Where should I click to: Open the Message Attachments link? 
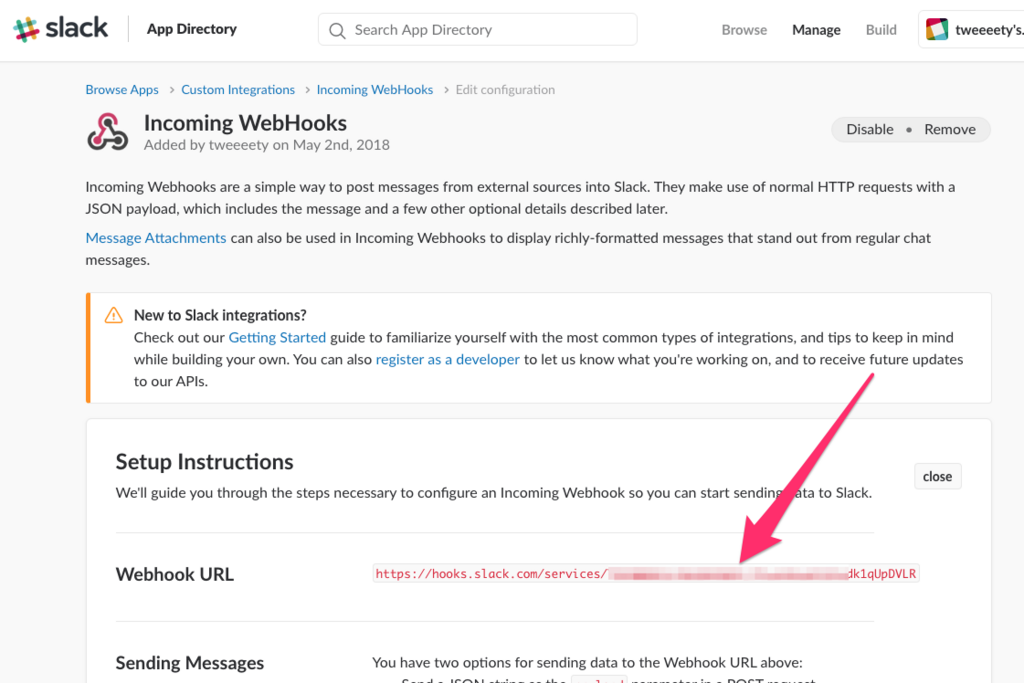coord(156,238)
